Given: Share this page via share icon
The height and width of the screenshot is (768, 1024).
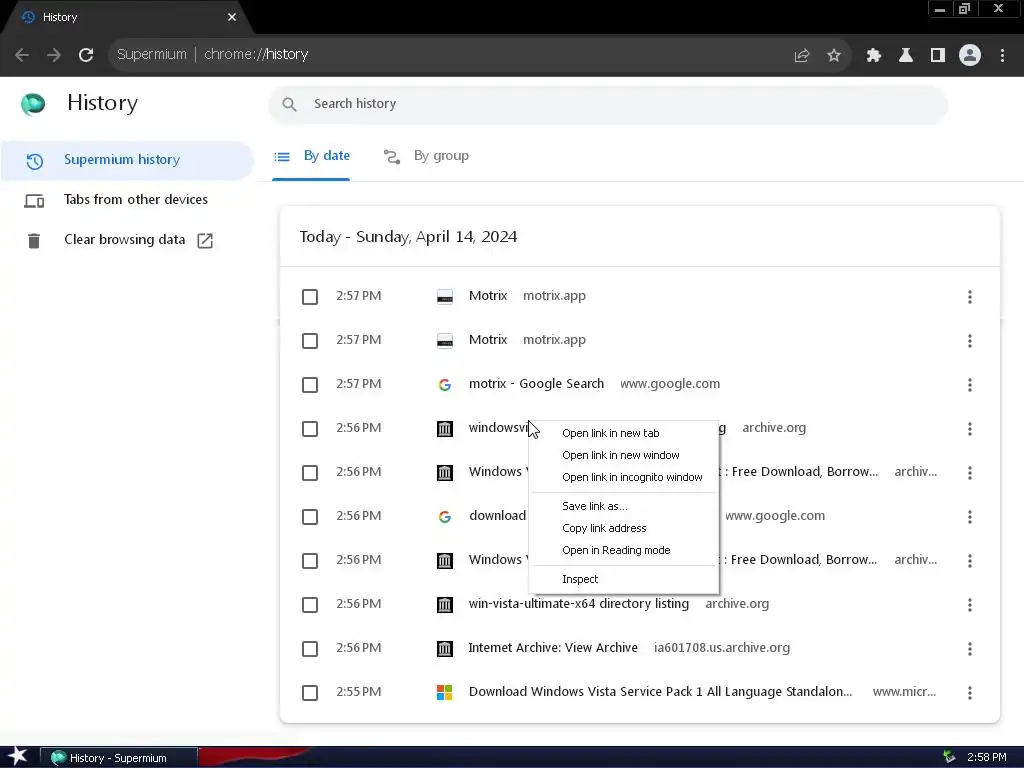Looking at the screenshot, I should [x=801, y=56].
